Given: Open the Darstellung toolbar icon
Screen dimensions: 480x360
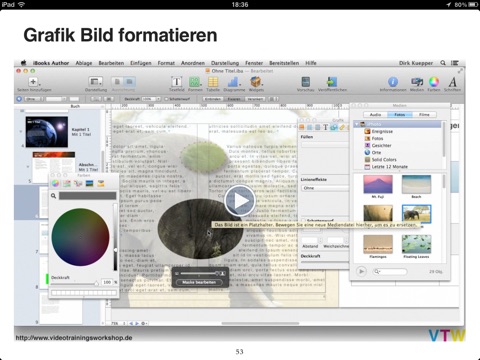Looking at the screenshot, I should click(96, 81).
